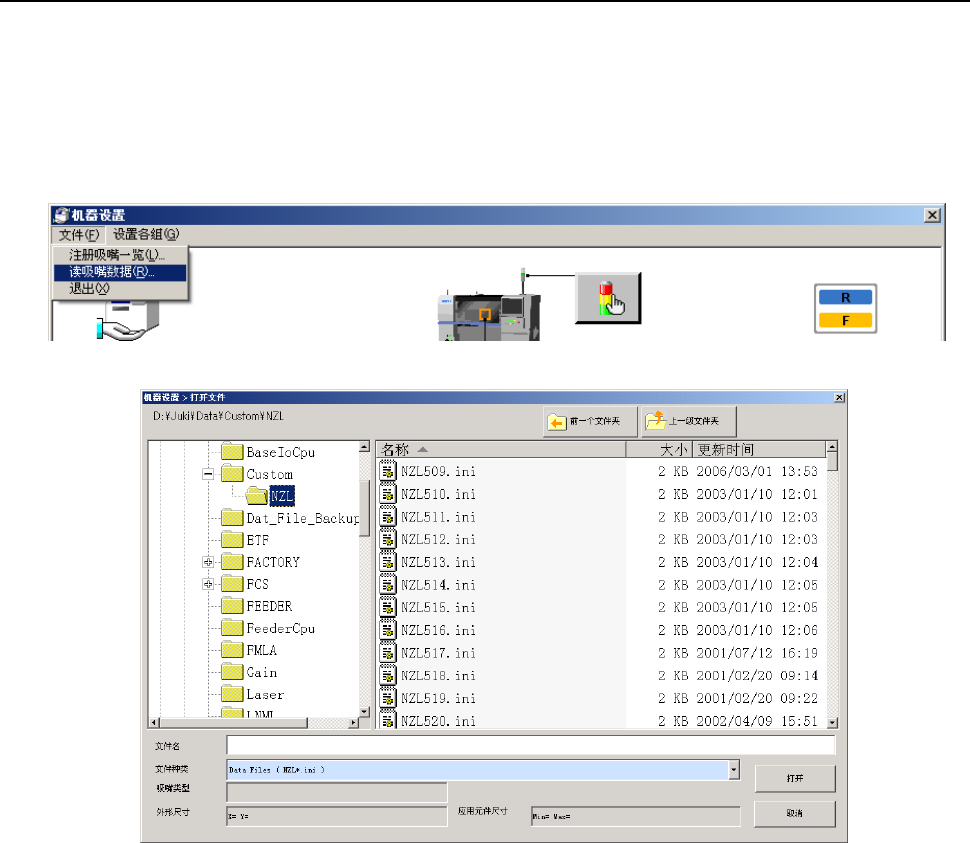Sort by 更新时间 column header

pyautogui.click(x=759, y=450)
